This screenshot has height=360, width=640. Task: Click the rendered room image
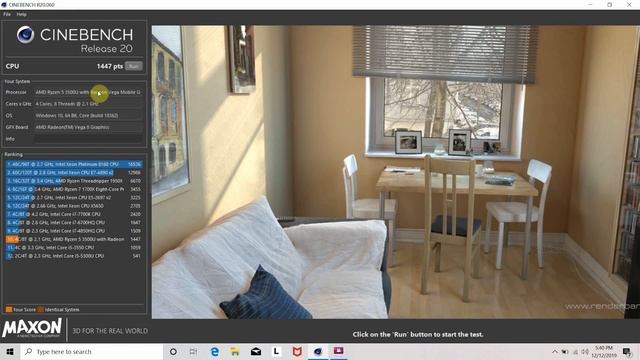tap(396, 172)
